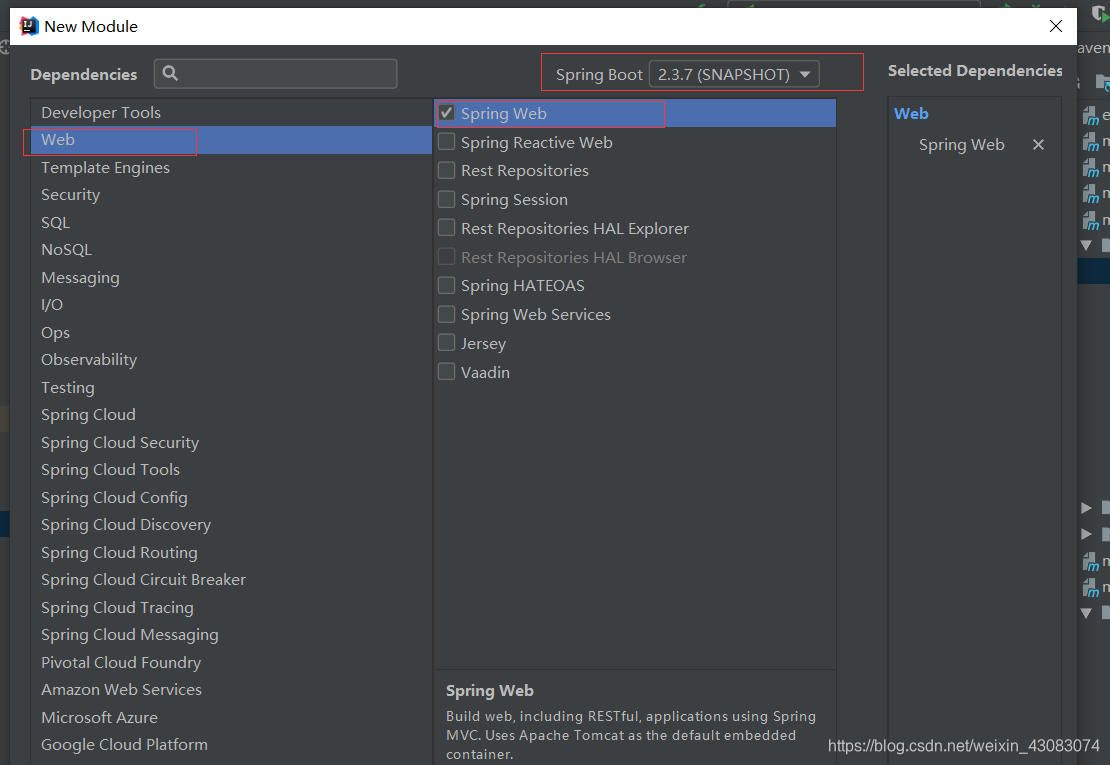Enable the Spring Web Services checkbox
The width and height of the screenshot is (1110, 765).
tap(447, 314)
